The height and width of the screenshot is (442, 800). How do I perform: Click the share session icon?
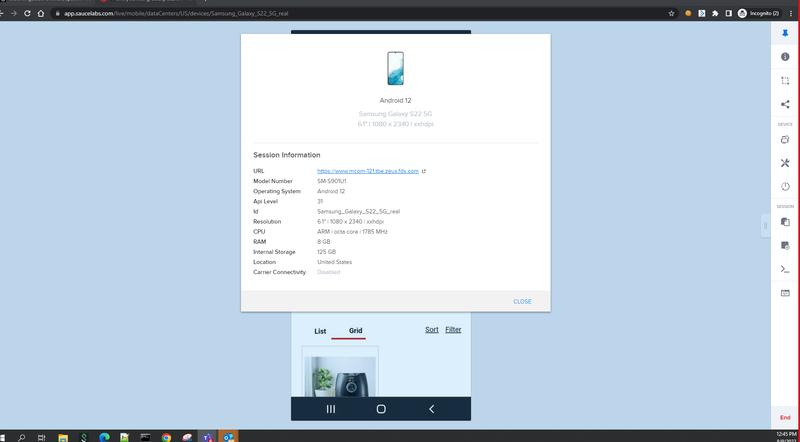785,104
